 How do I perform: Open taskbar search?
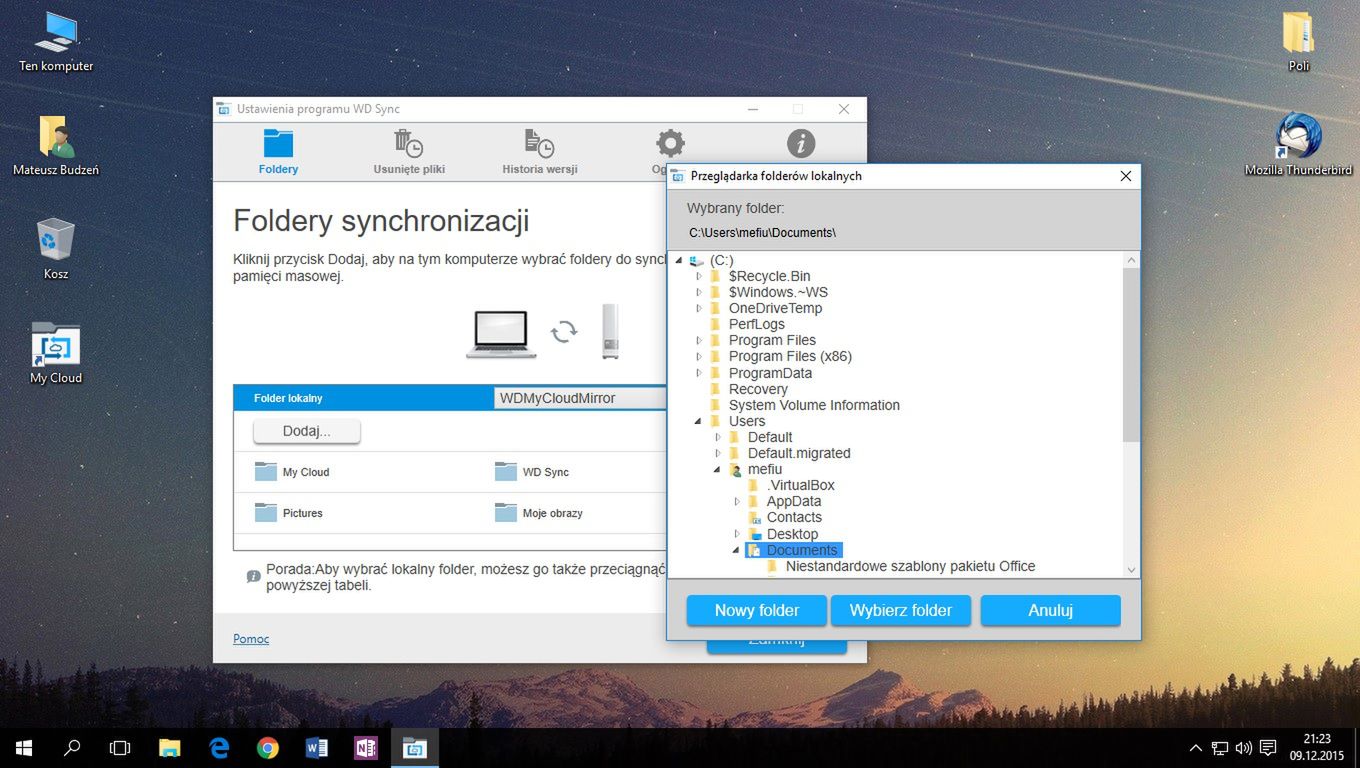(72, 748)
